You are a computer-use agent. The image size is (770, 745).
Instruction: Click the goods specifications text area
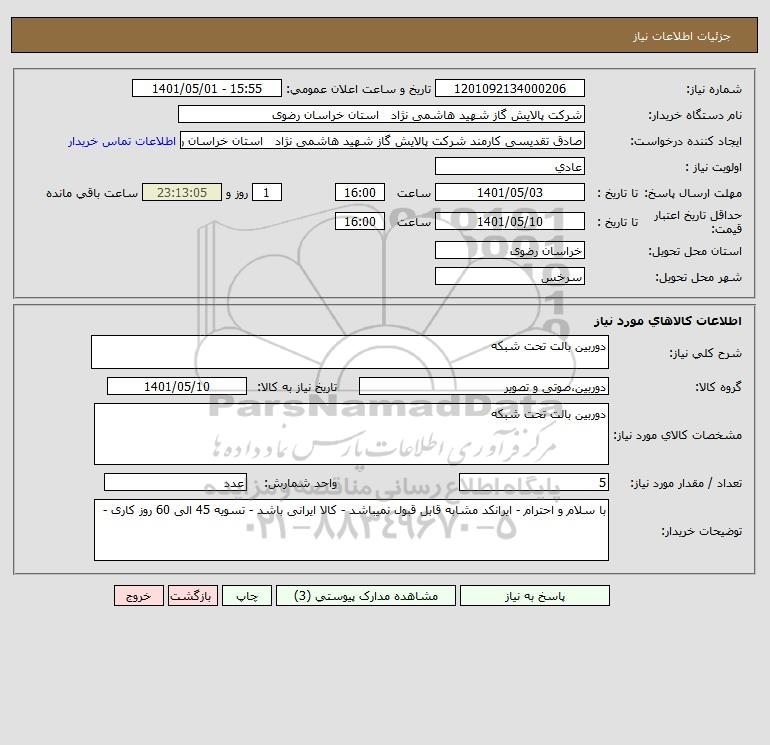pos(351,434)
